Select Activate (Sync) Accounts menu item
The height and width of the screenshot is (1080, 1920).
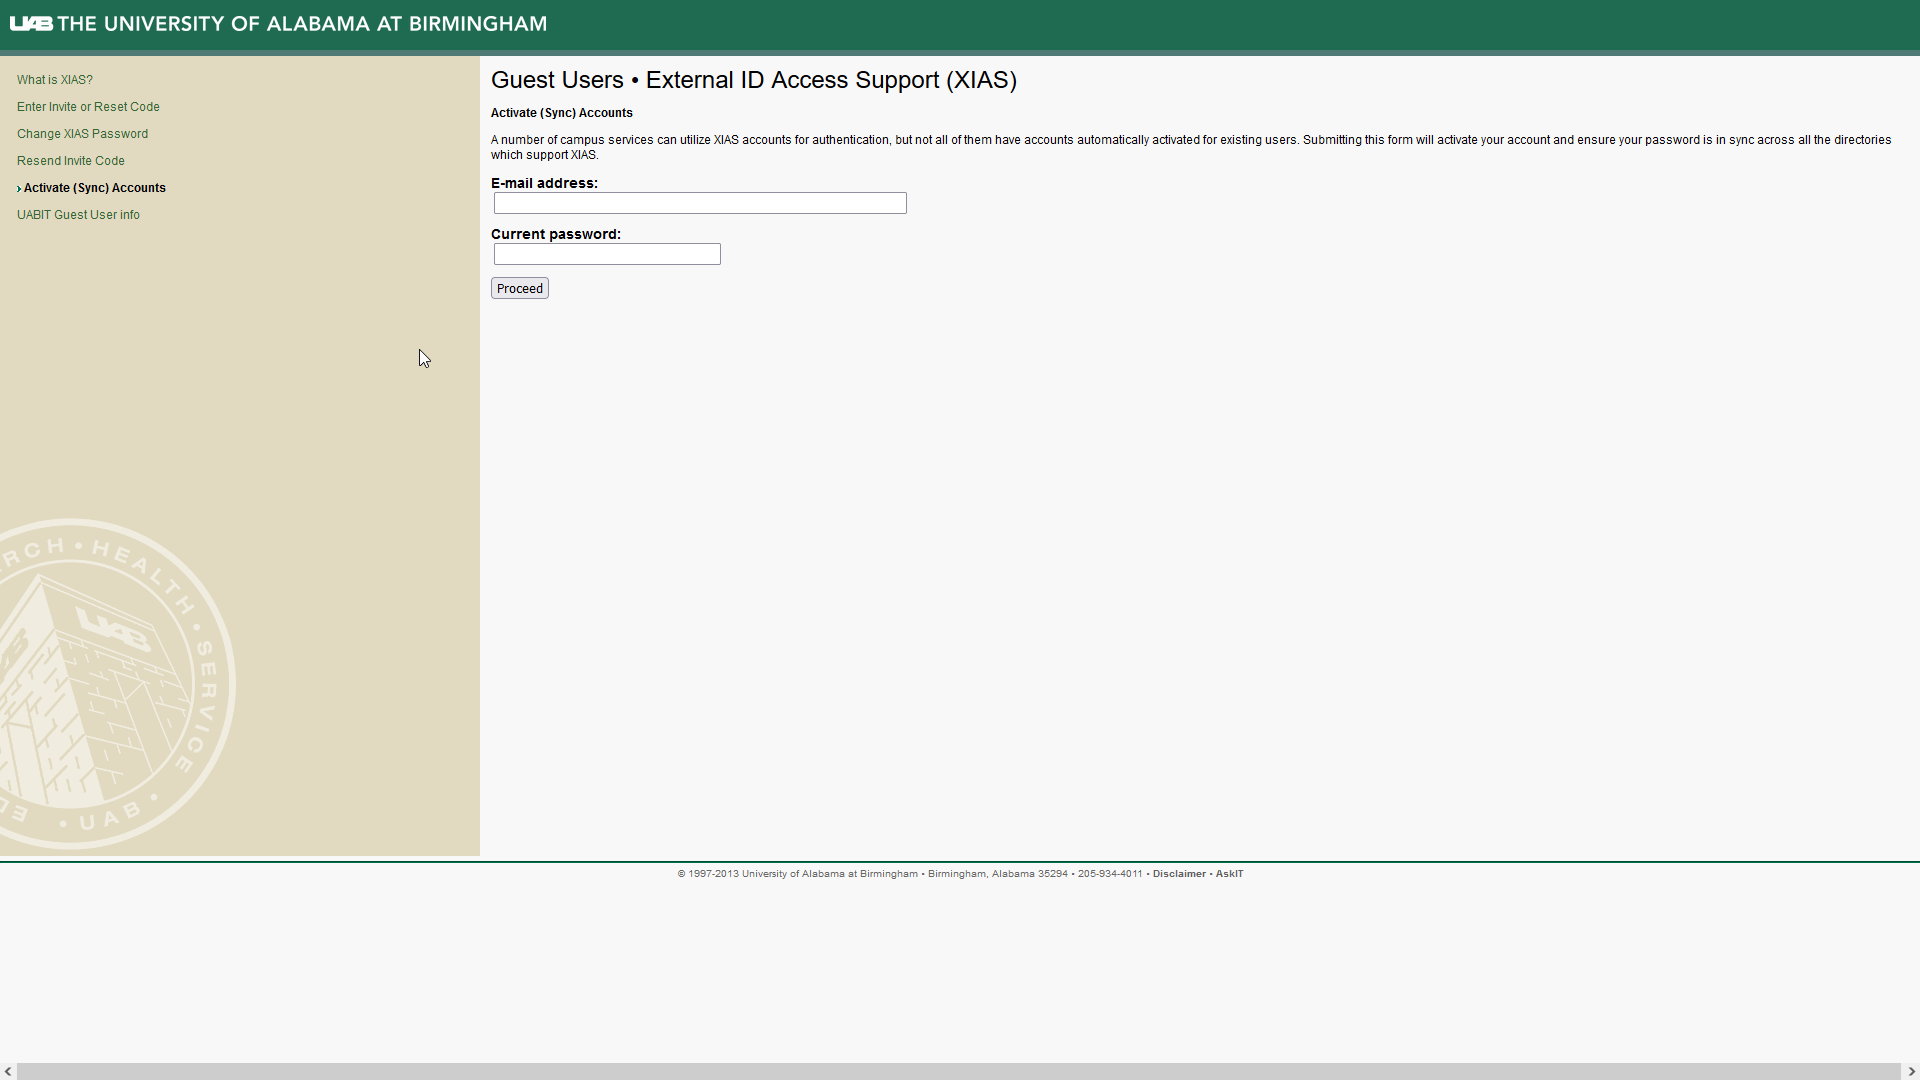click(94, 188)
